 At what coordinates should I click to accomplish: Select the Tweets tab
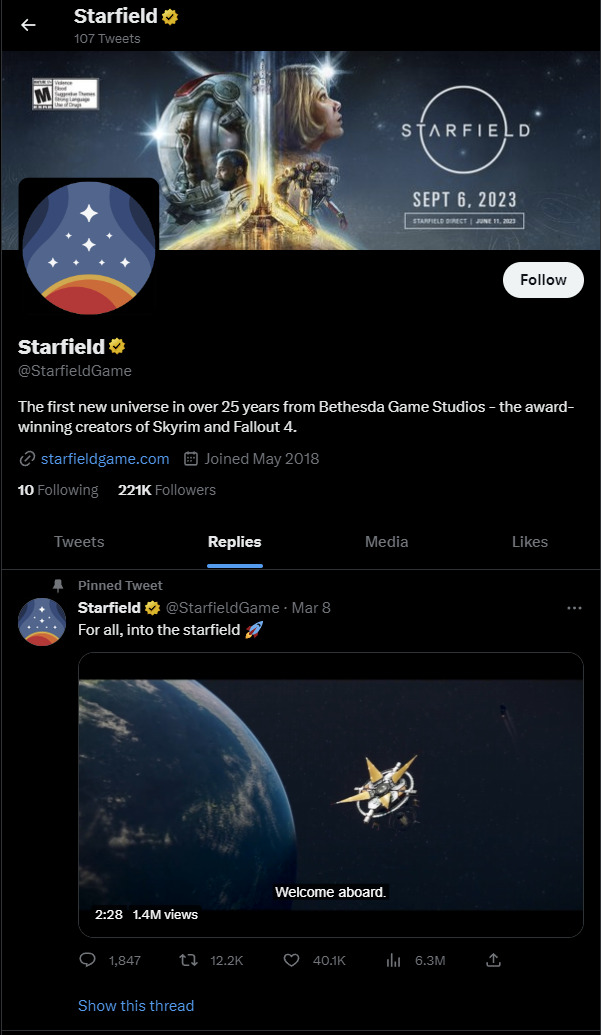[79, 541]
